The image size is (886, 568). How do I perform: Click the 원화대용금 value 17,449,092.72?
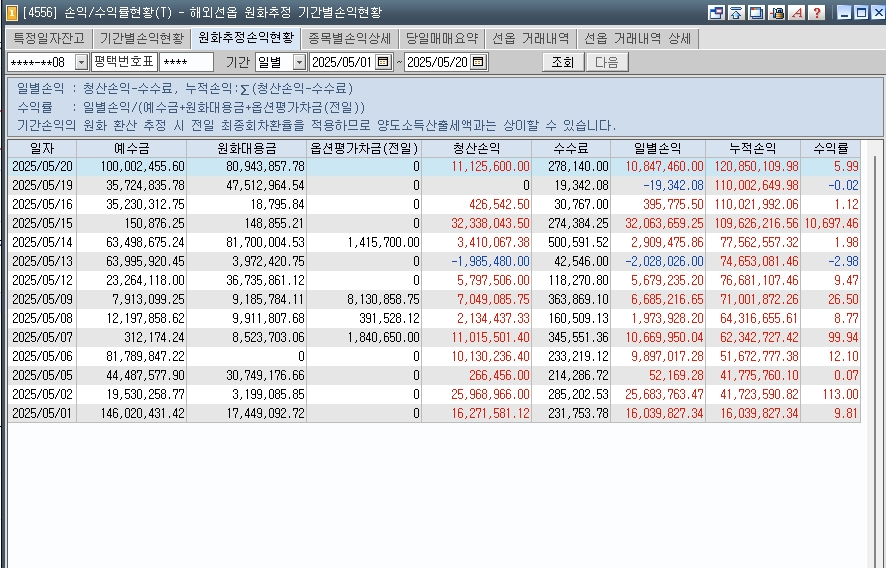pos(266,413)
